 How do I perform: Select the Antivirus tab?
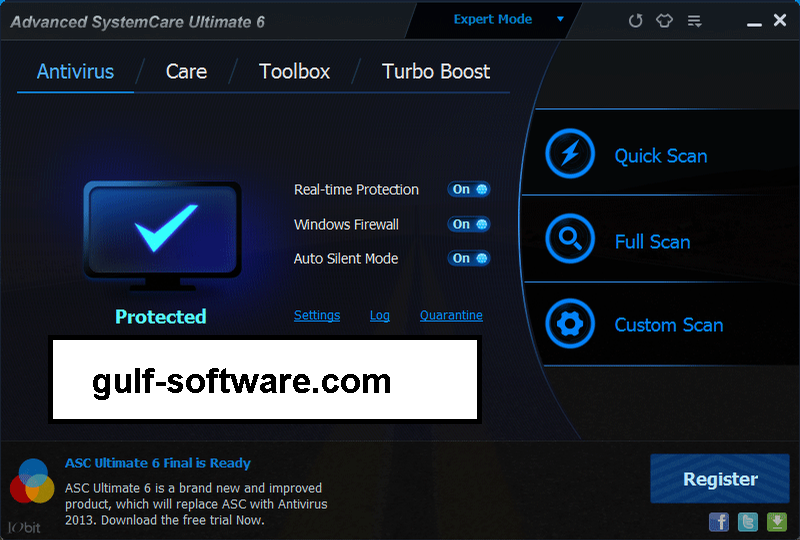coord(76,71)
